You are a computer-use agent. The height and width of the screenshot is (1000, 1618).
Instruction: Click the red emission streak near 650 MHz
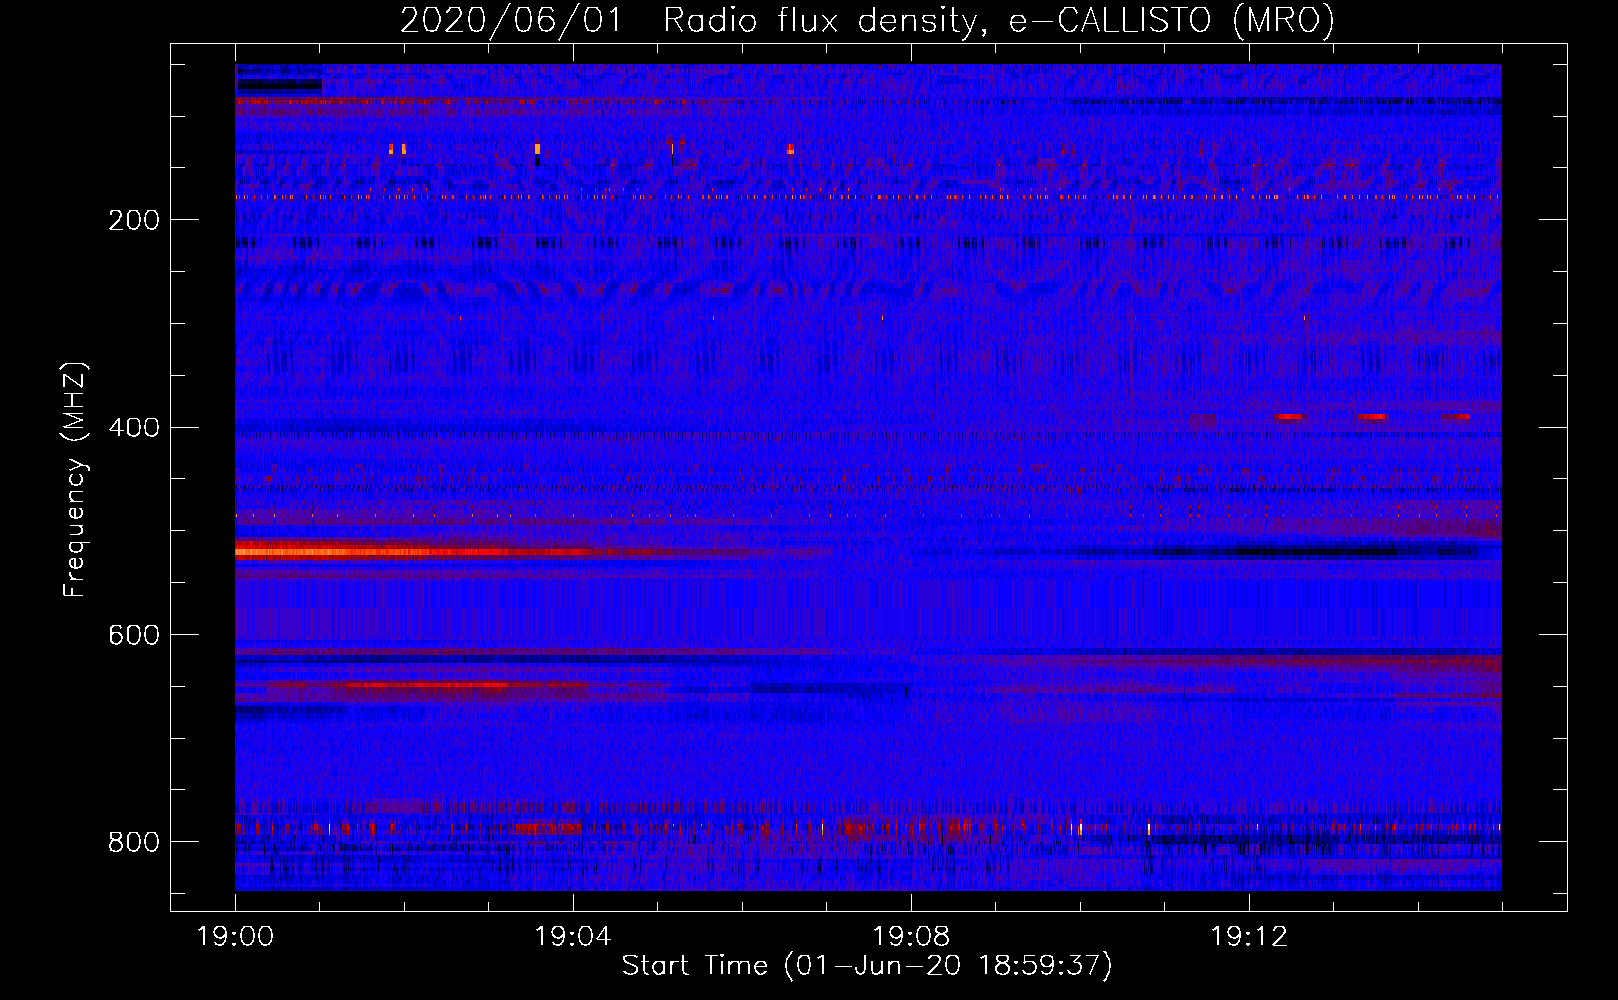(x=430, y=686)
